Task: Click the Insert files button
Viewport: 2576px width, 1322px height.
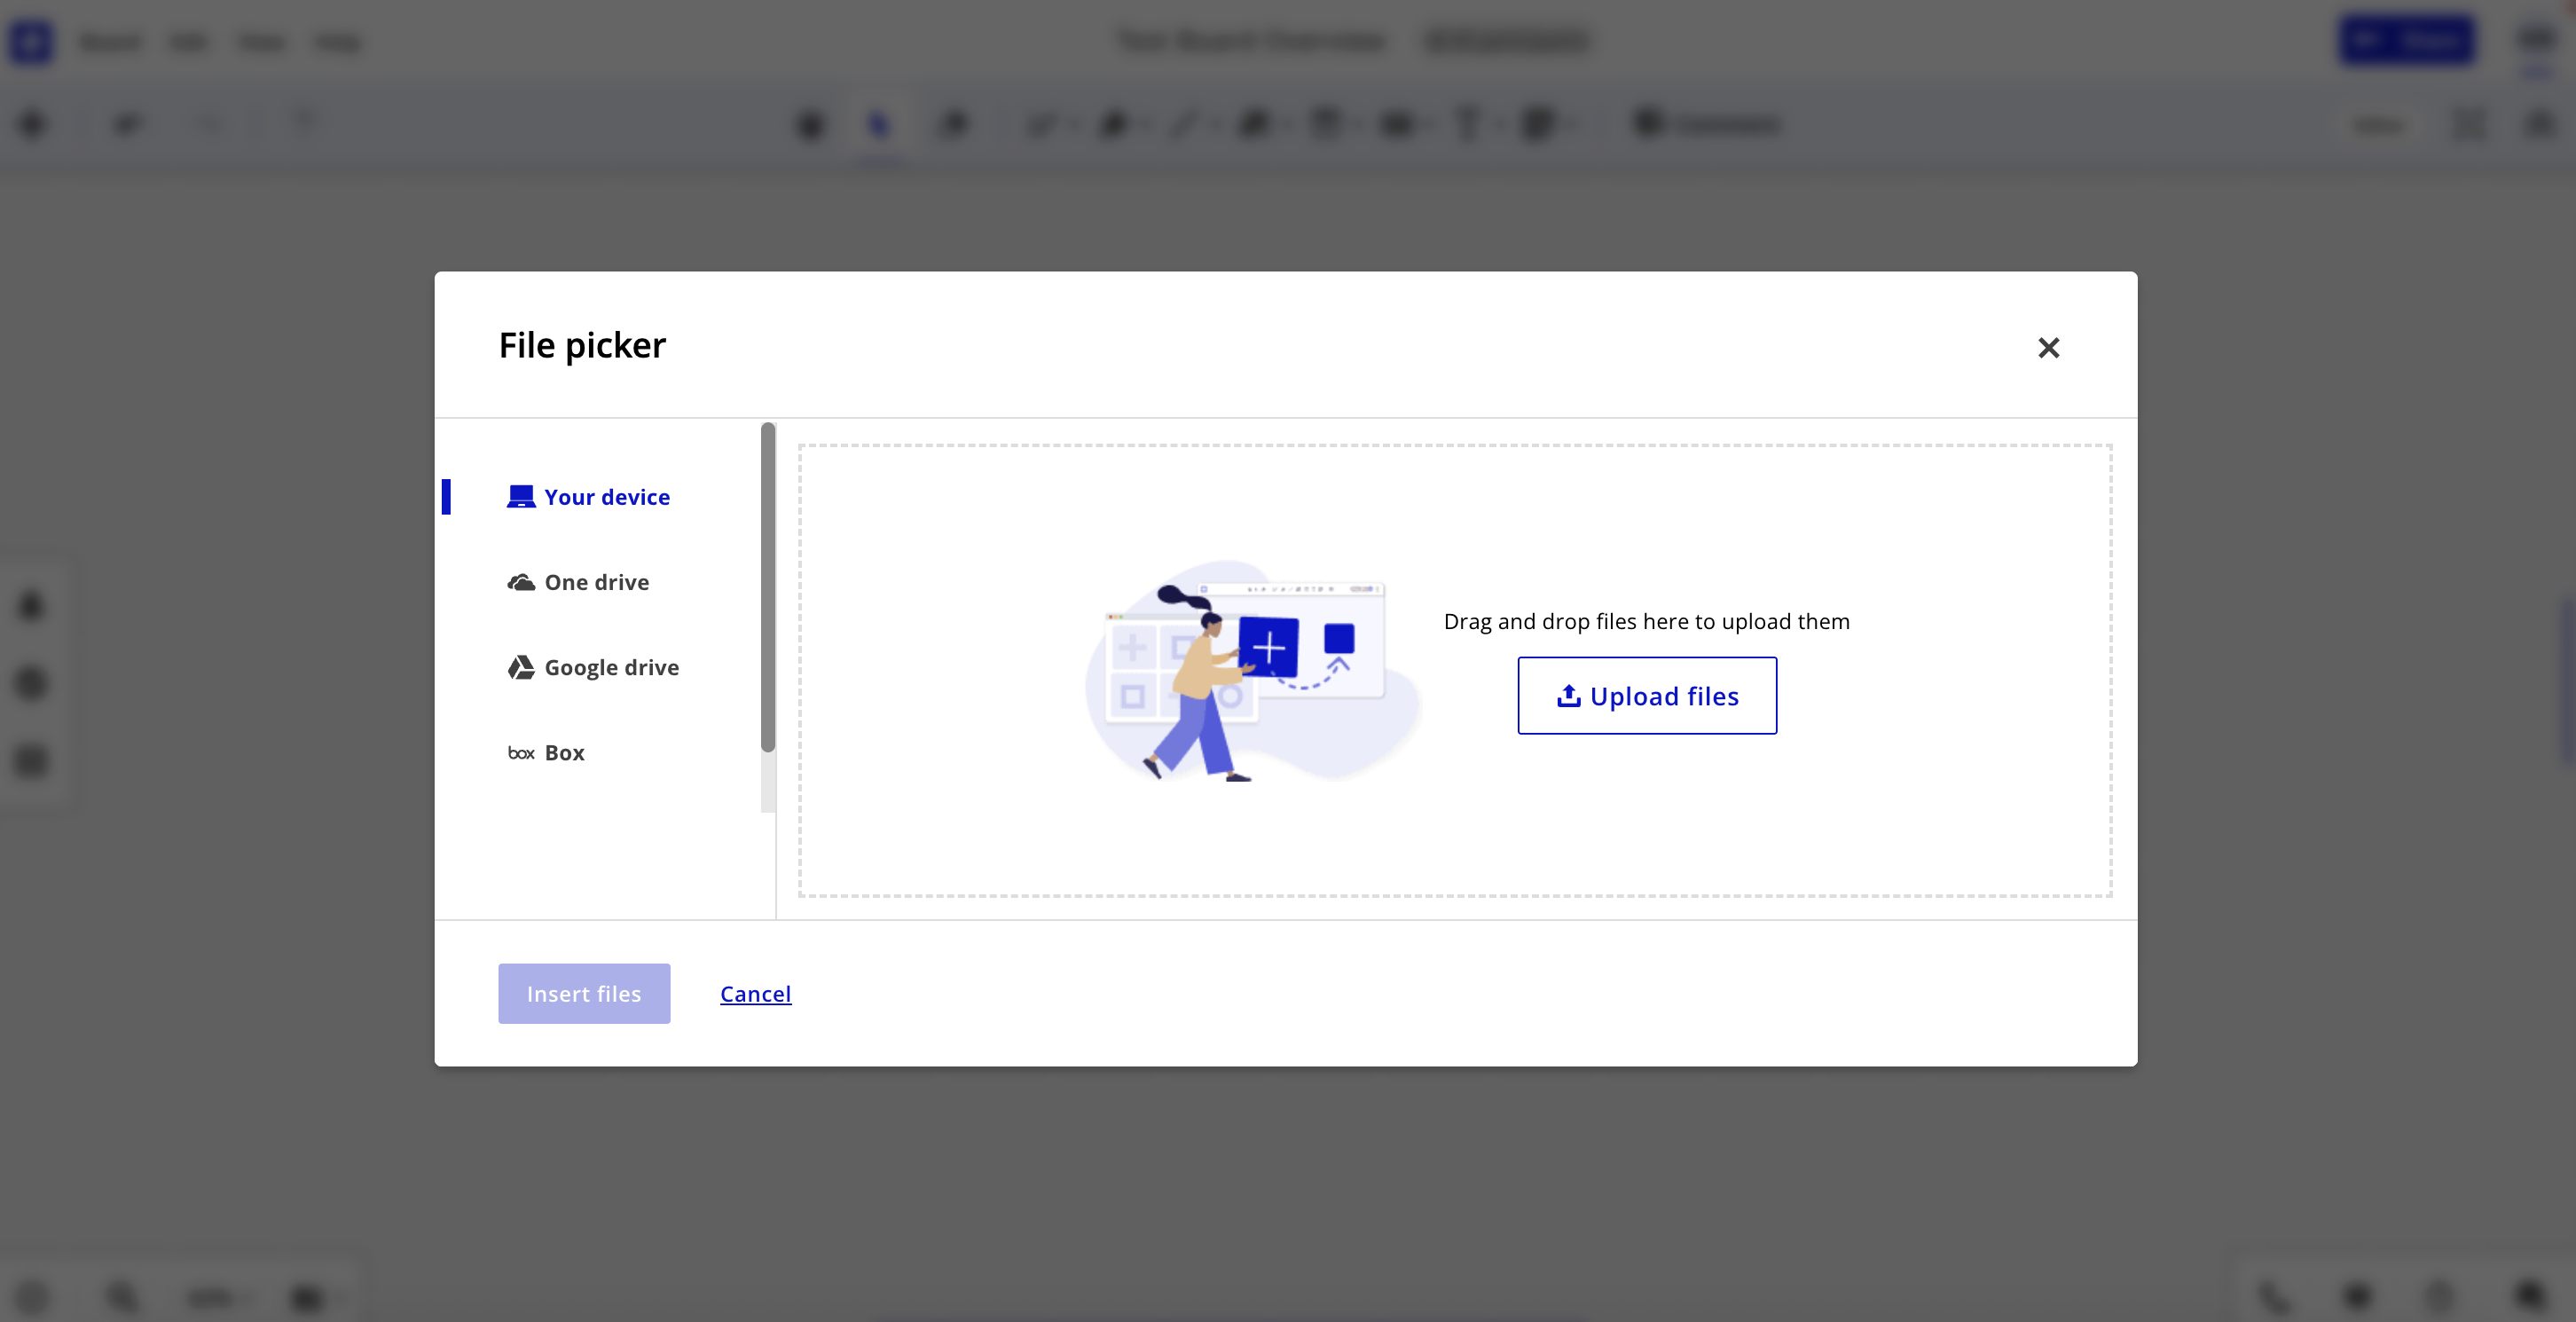Action: [x=584, y=993]
